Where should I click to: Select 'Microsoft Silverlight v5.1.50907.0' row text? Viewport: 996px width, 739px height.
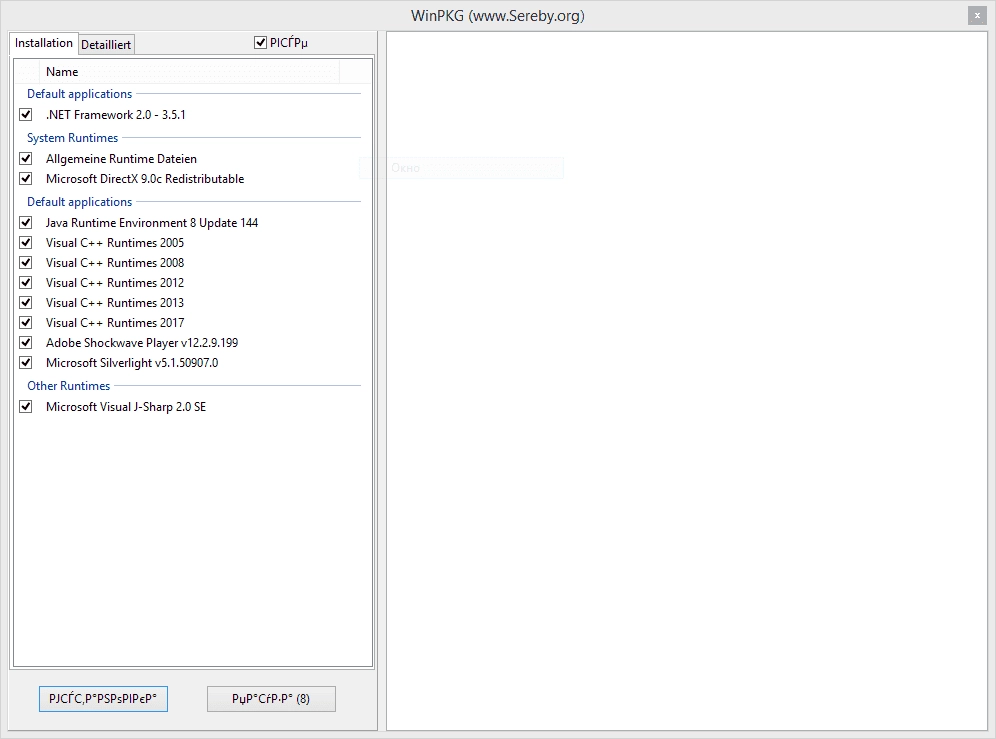point(132,363)
